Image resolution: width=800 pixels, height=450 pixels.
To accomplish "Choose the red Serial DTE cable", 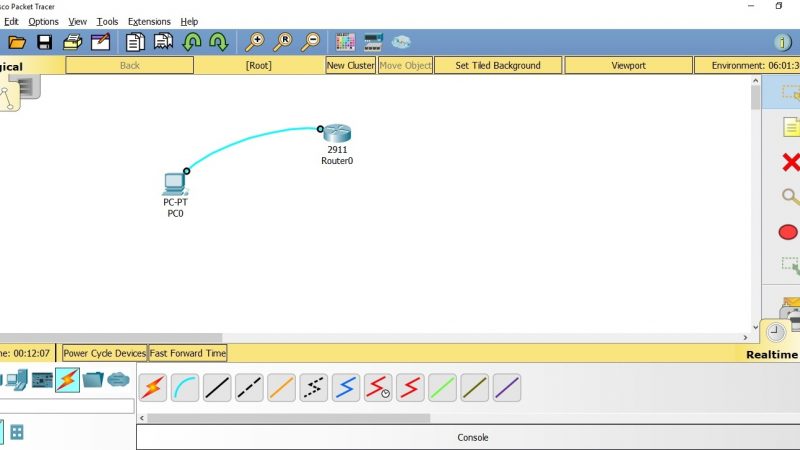I will [410, 388].
